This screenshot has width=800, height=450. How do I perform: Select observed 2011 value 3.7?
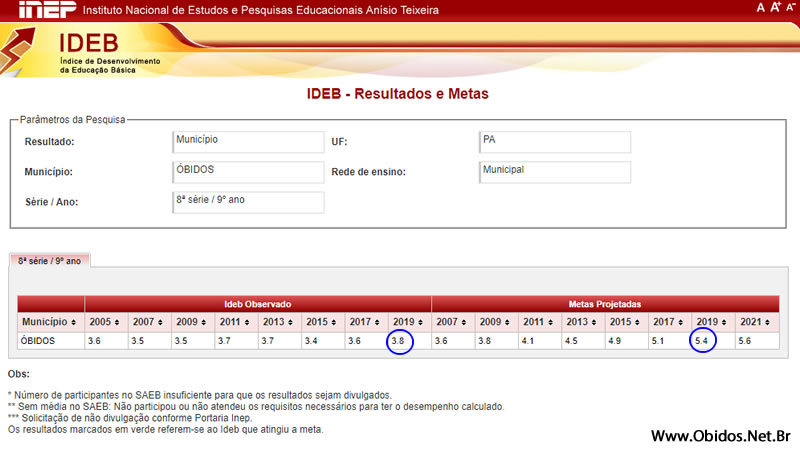point(236,341)
